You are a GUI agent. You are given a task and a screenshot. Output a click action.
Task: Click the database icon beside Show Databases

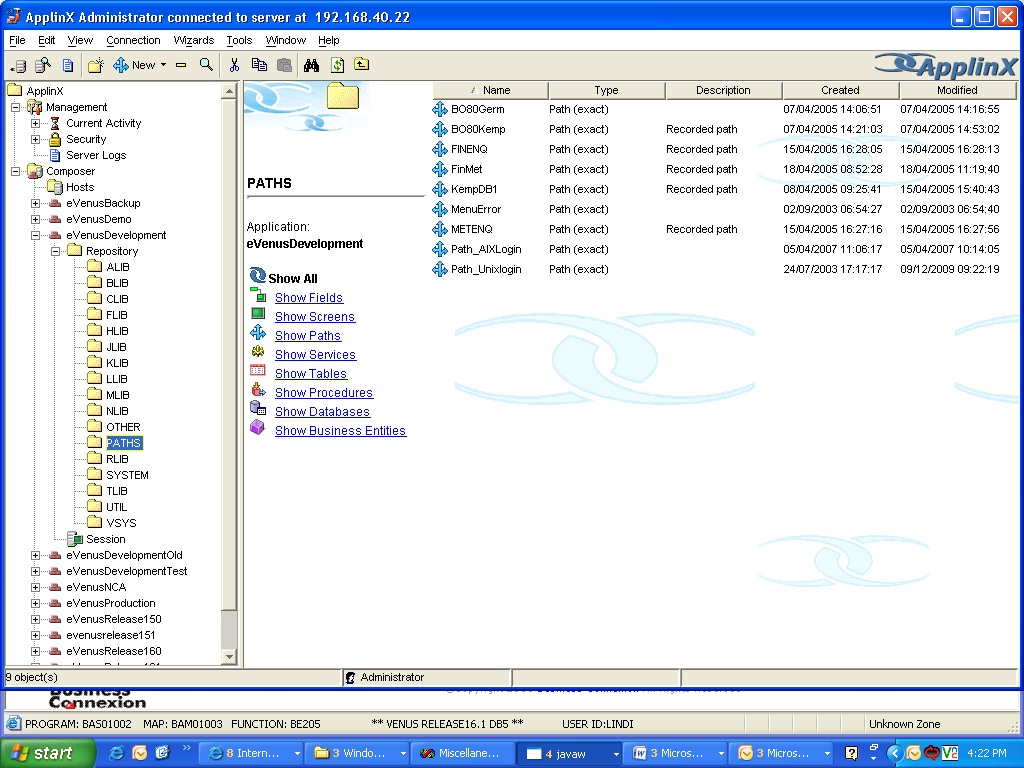[x=258, y=409]
